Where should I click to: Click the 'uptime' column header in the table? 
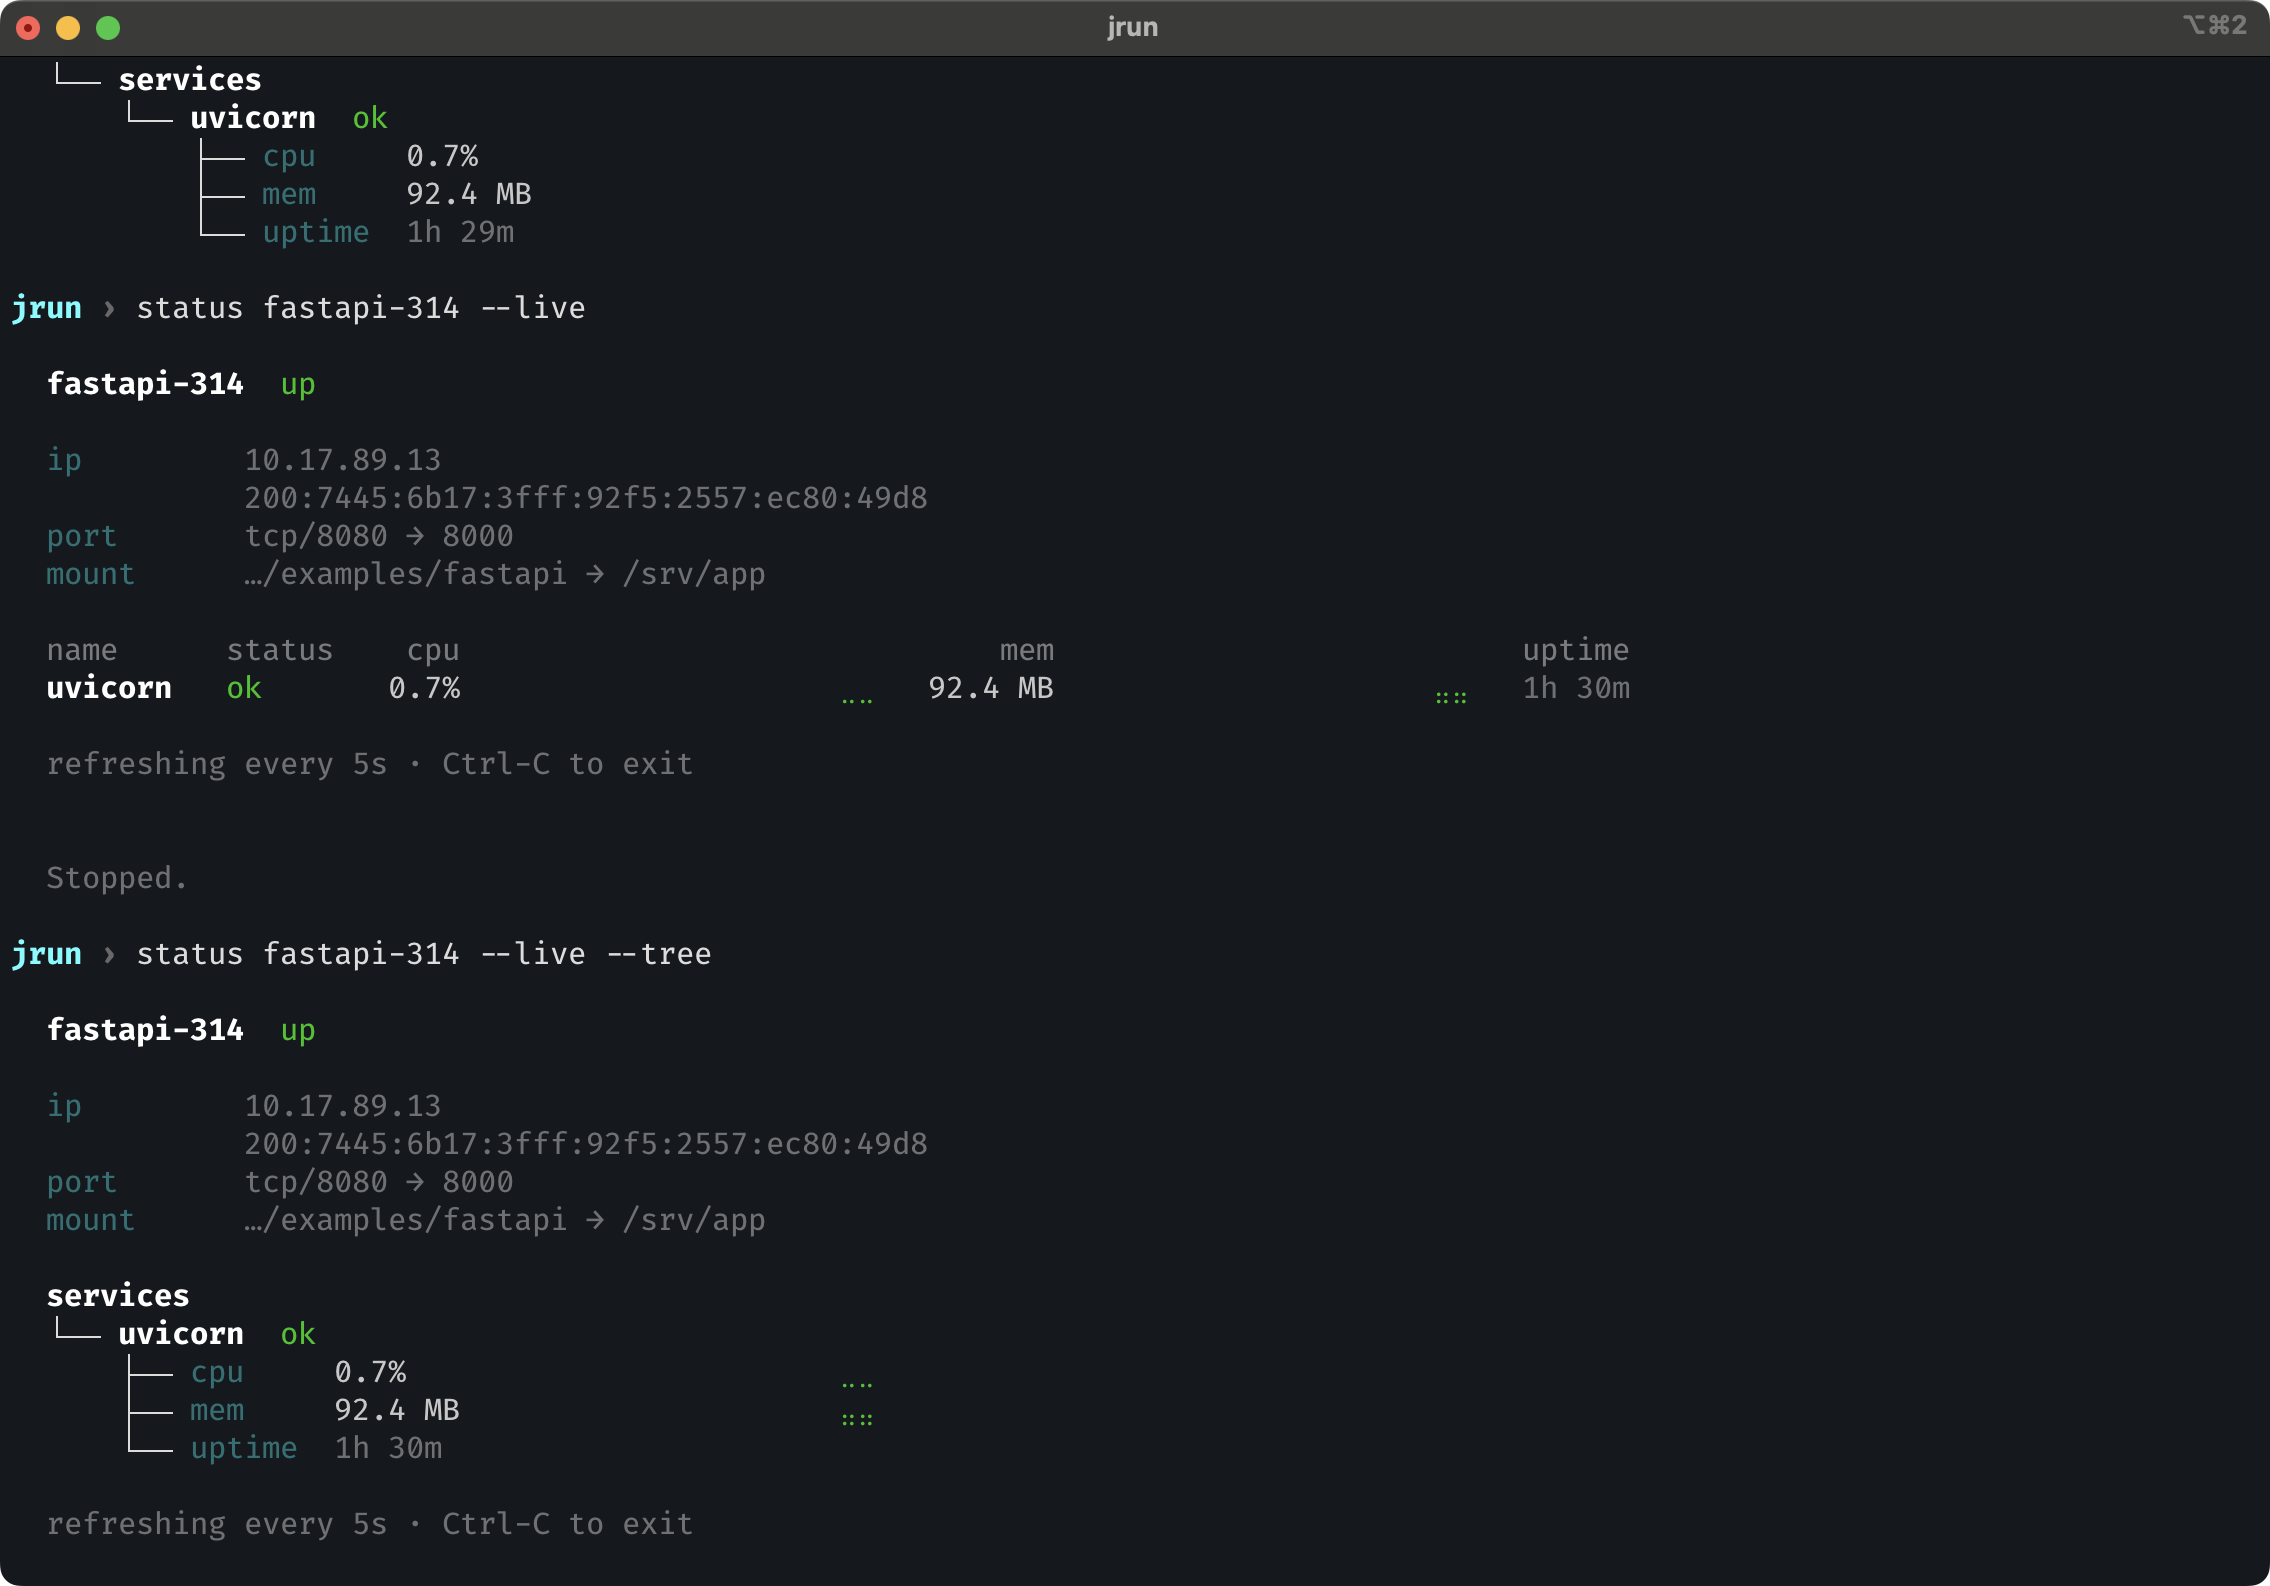coord(1576,651)
